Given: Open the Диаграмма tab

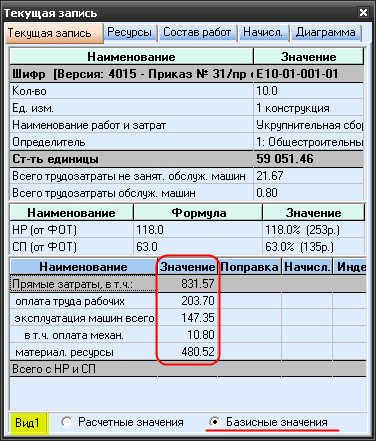Looking at the screenshot, I should click(326, 32).
